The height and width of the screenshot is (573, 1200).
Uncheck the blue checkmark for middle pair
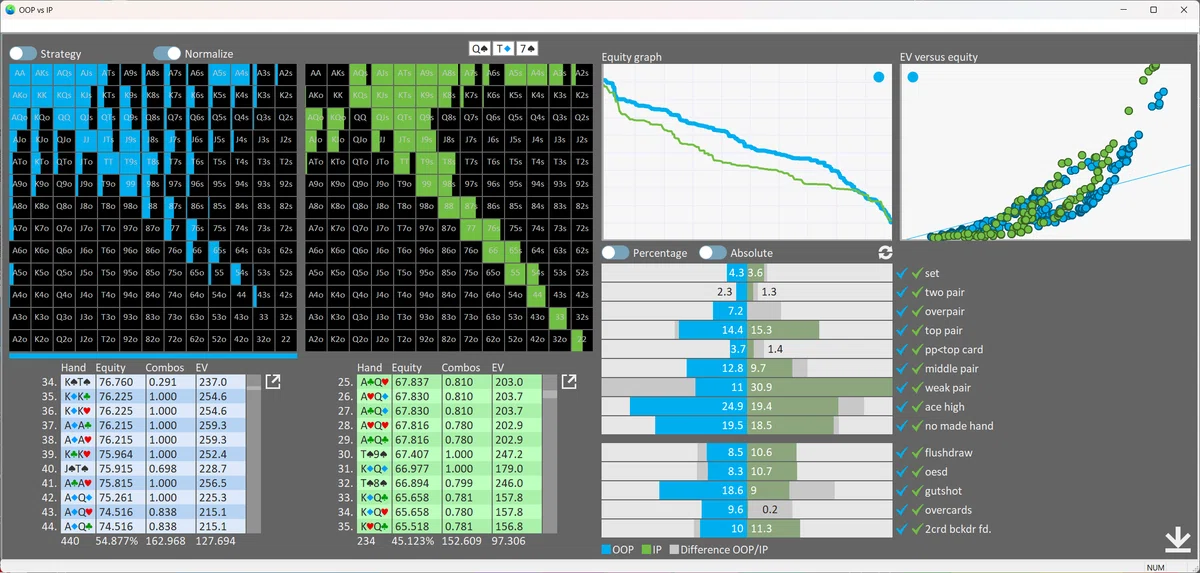[x=903, y=369]
